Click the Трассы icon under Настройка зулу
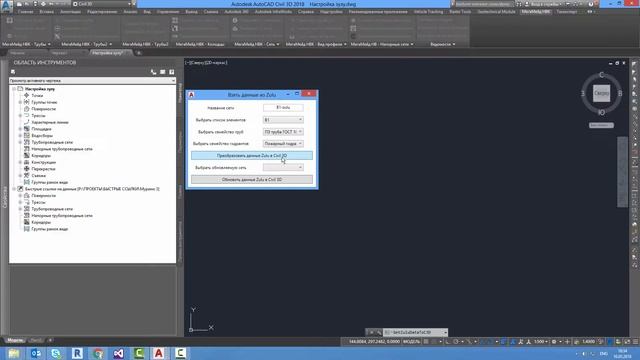 pos(27,116)
